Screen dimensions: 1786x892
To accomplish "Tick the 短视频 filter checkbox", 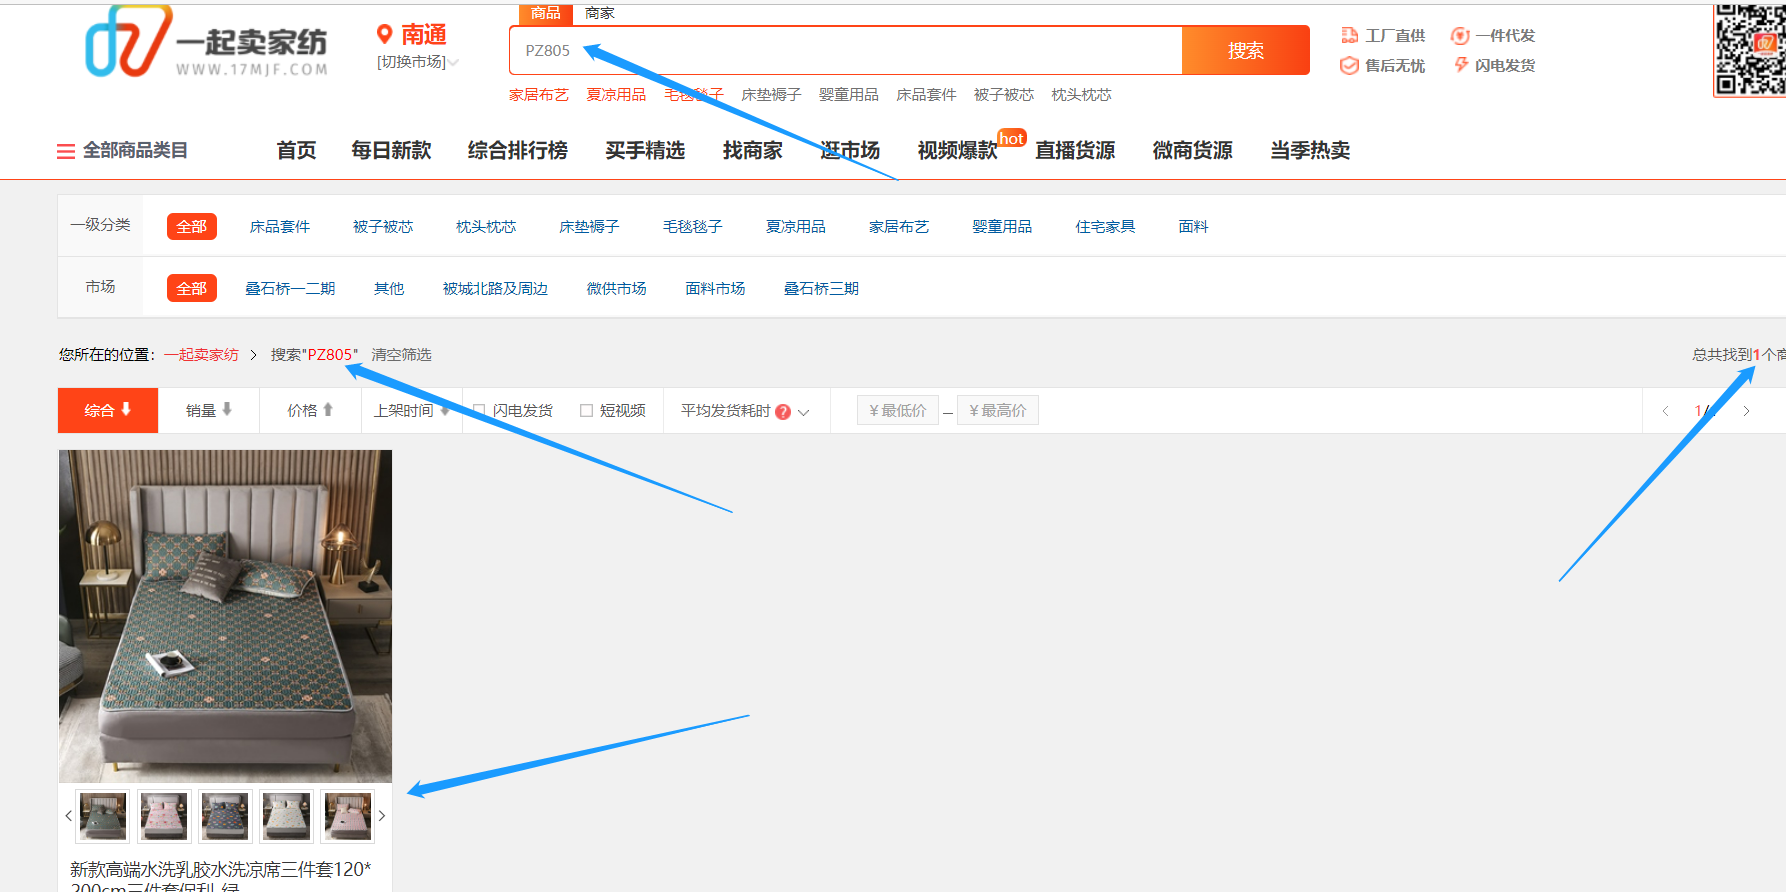I will pyautogui.click(x=587, y=411).
